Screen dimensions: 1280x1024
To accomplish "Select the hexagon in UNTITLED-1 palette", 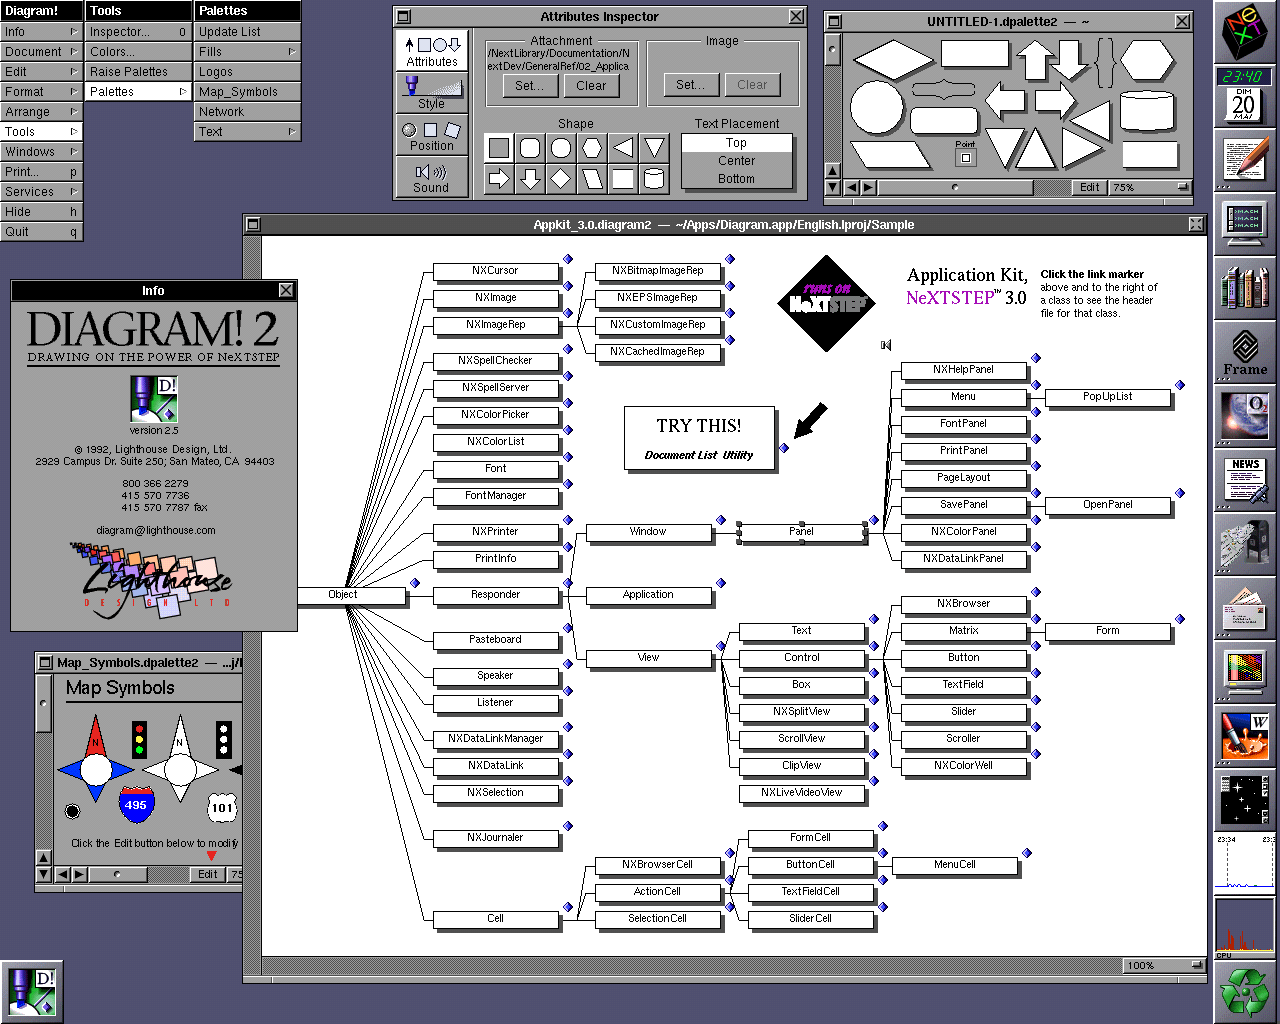I will (x=1147, y=60).
